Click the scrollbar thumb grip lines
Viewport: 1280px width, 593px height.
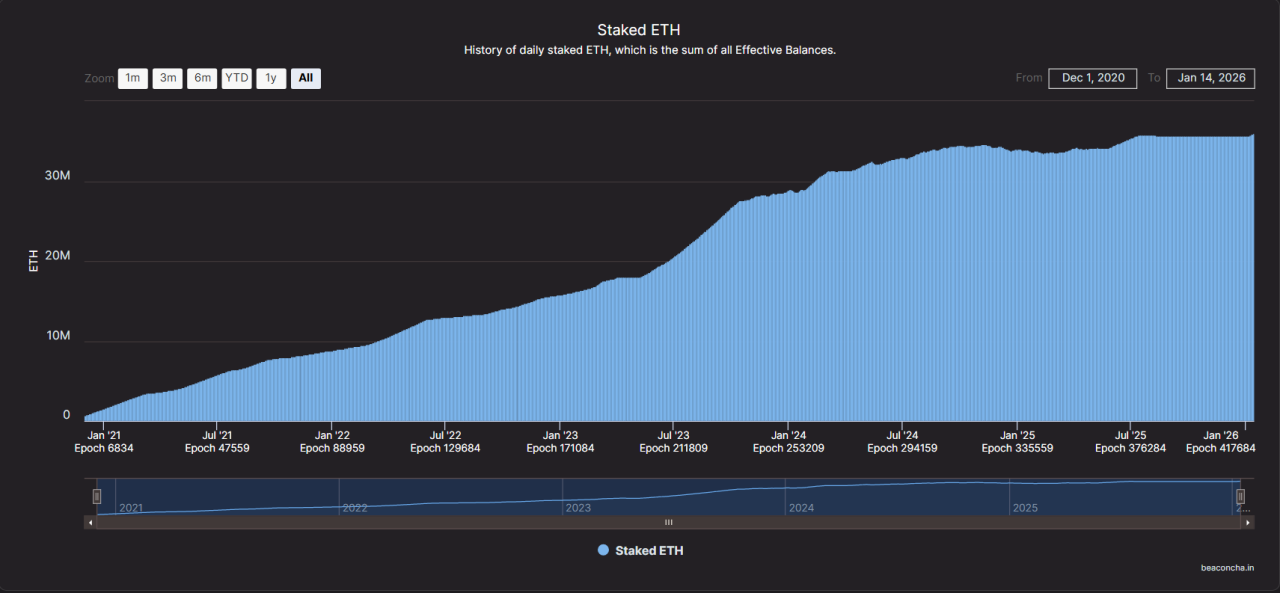click(x=668, y=522)
